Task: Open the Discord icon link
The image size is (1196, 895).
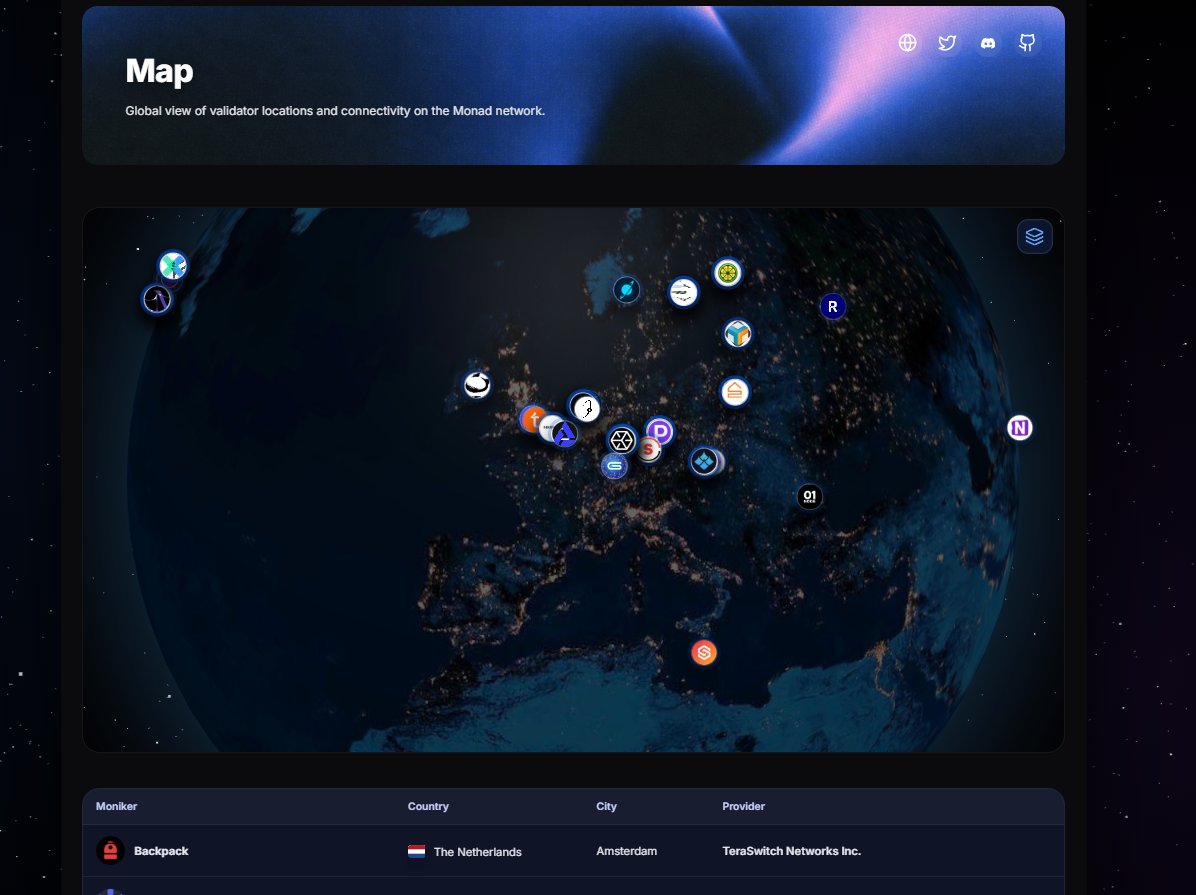Action: coord(988,43)
